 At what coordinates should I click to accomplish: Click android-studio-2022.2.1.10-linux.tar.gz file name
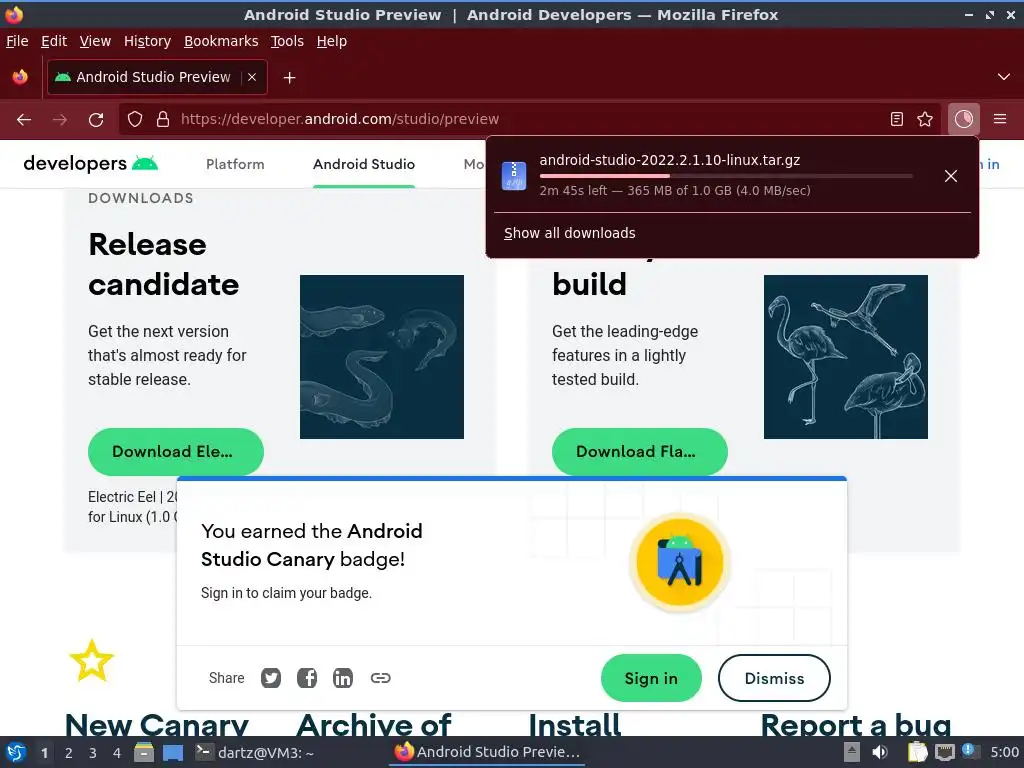(x=669, y=160)
